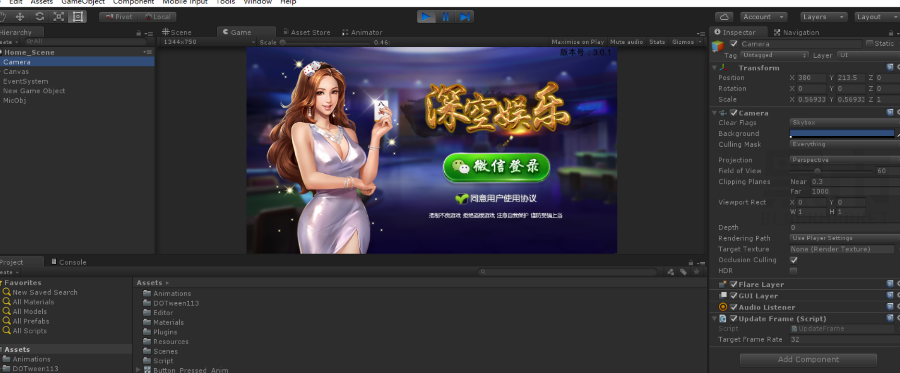Open the Layout dropdown
The height and width of the screenshot is (373, 900).
876,17
